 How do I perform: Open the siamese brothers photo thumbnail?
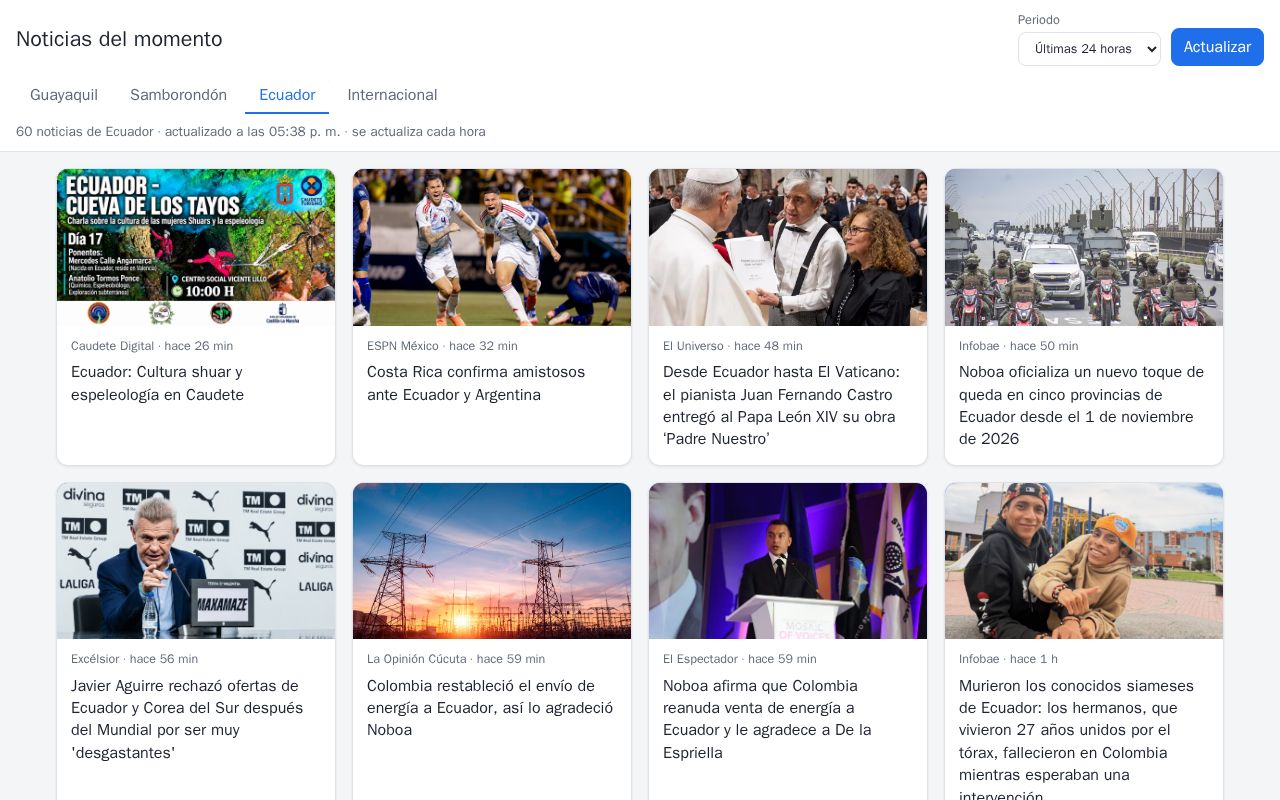1084,561
